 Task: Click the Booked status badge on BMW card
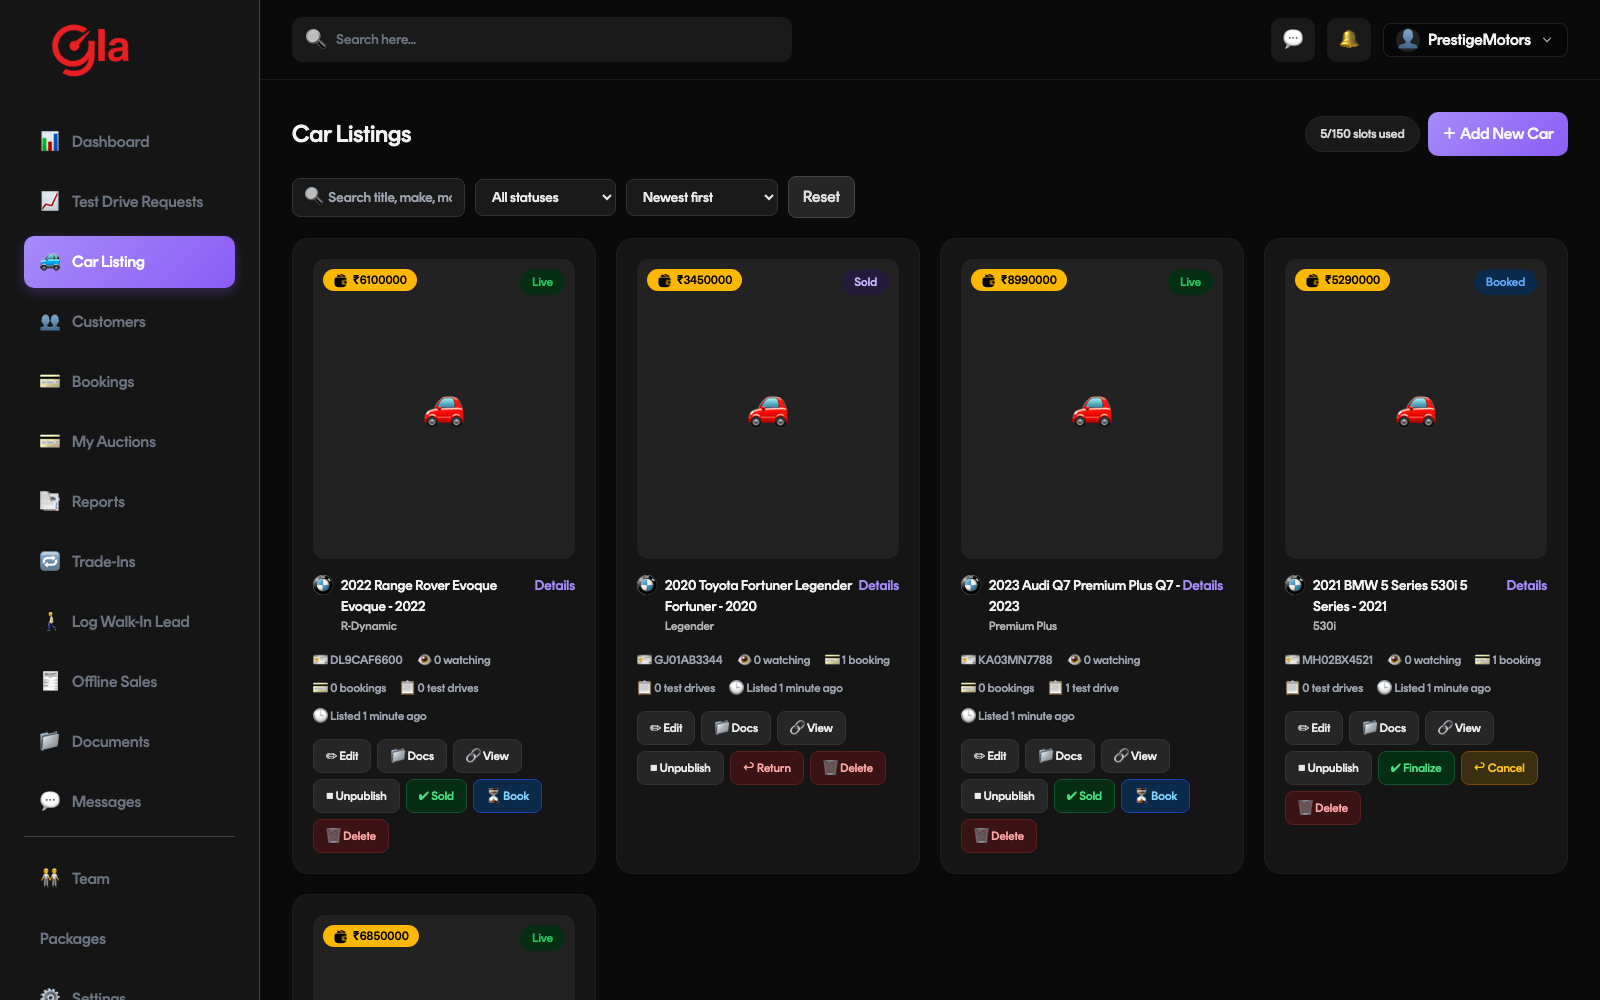point(1505,282)
